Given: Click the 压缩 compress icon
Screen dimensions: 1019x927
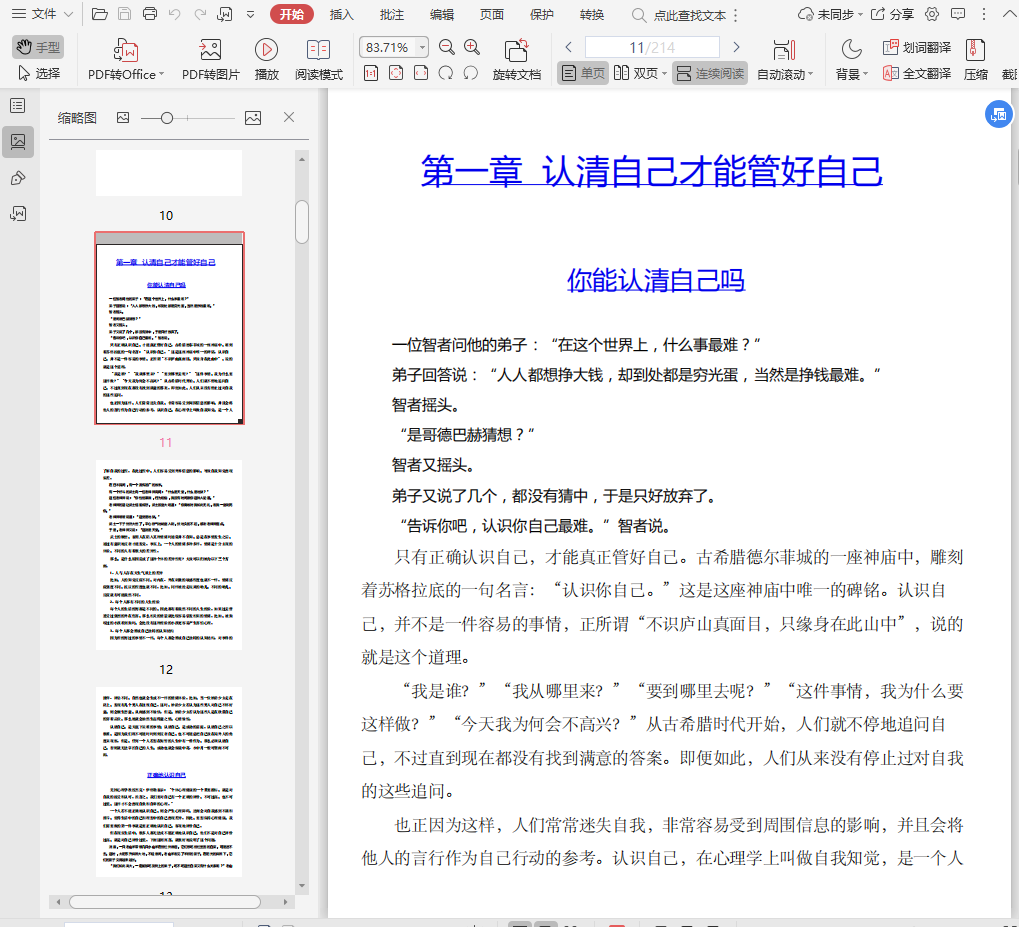Looking at the screenshot, I should pyautogui.click(x=975, y=60).
